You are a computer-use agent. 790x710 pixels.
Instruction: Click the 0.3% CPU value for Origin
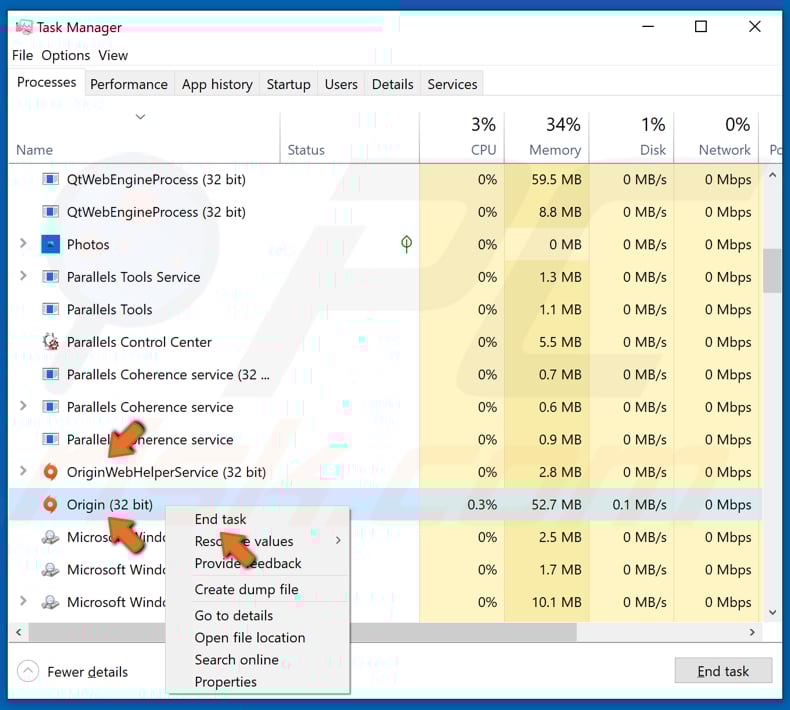(482, 504)
